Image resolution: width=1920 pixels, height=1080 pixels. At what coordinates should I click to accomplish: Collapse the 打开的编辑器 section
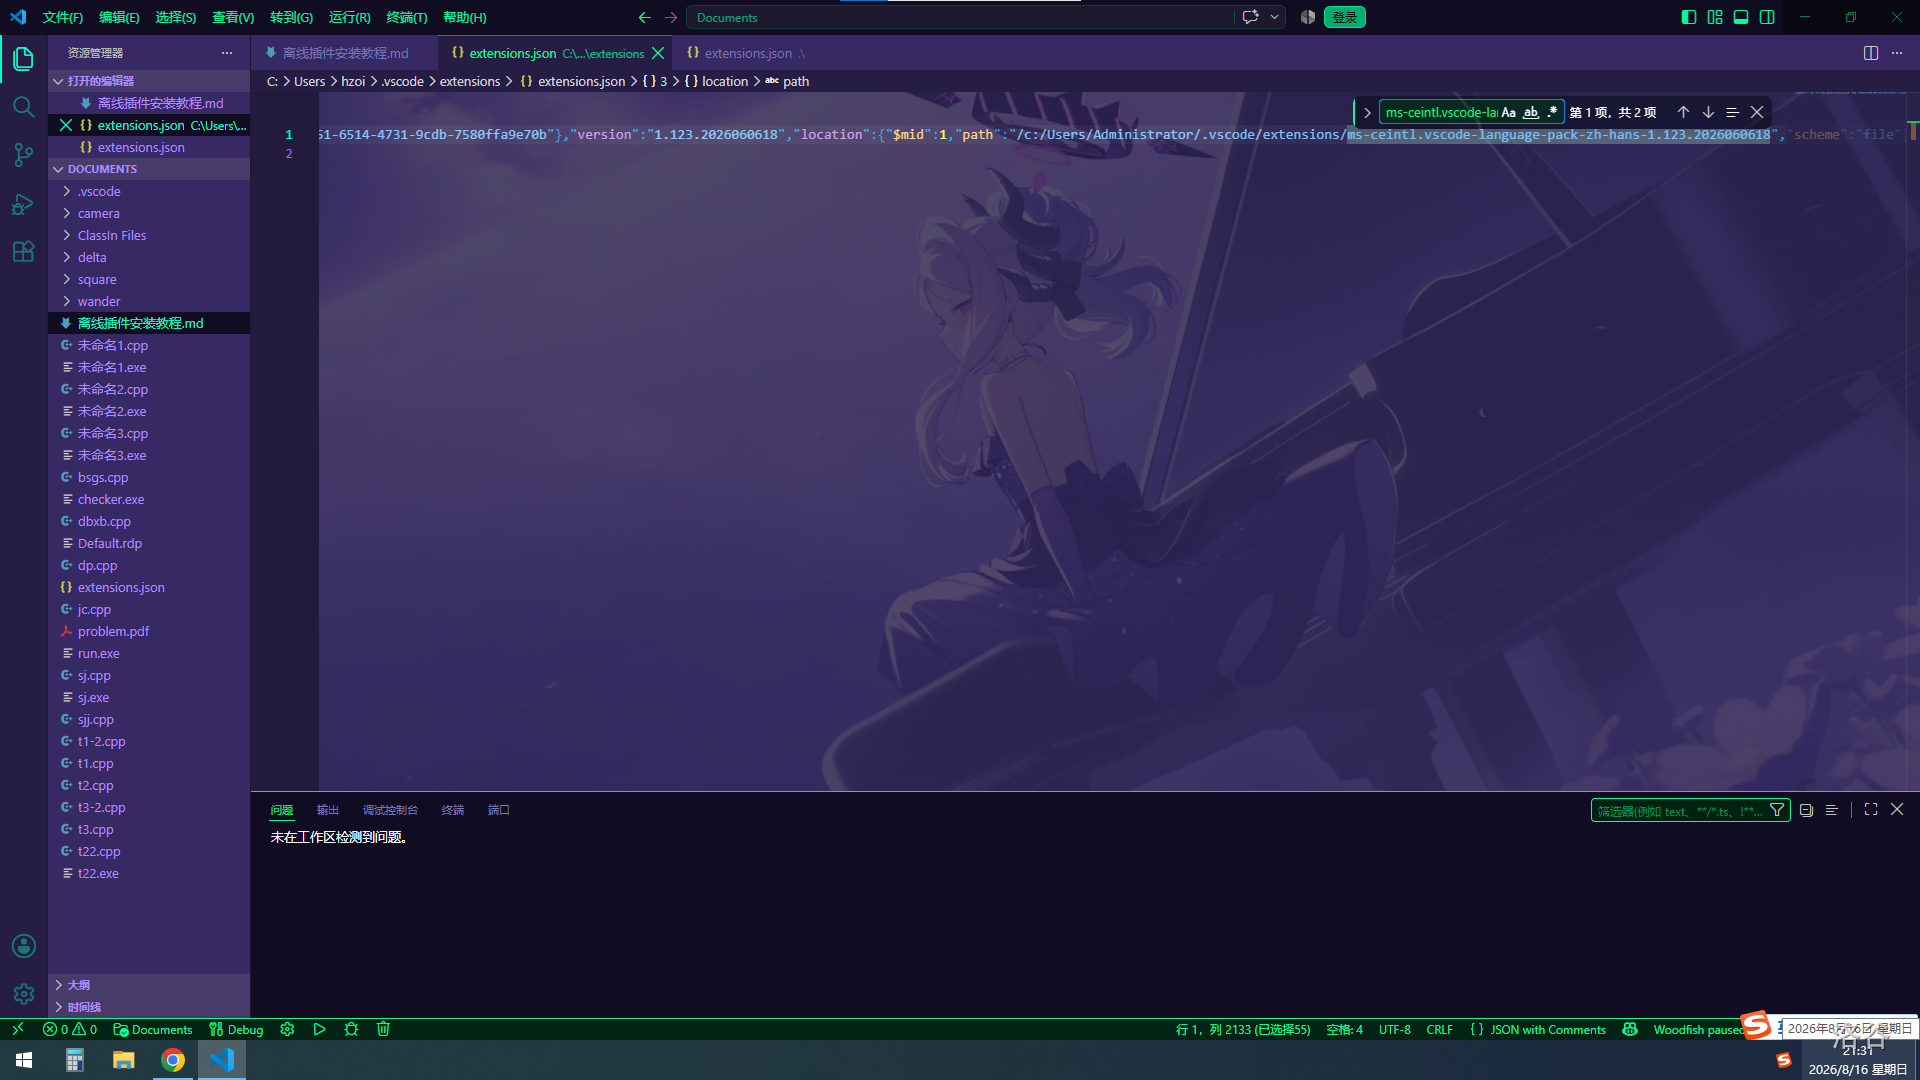(x=149, y=81)
